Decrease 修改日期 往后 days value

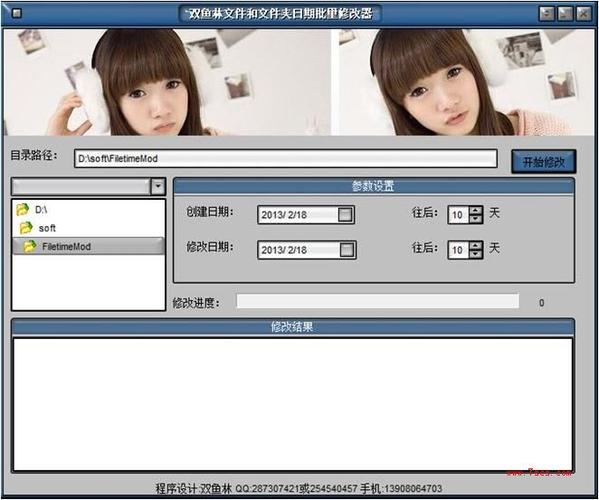click(x=476, y=254)
